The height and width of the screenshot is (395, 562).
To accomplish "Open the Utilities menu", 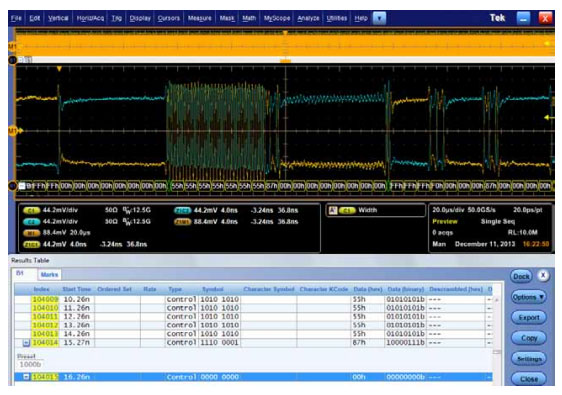I will click(337, 18).
